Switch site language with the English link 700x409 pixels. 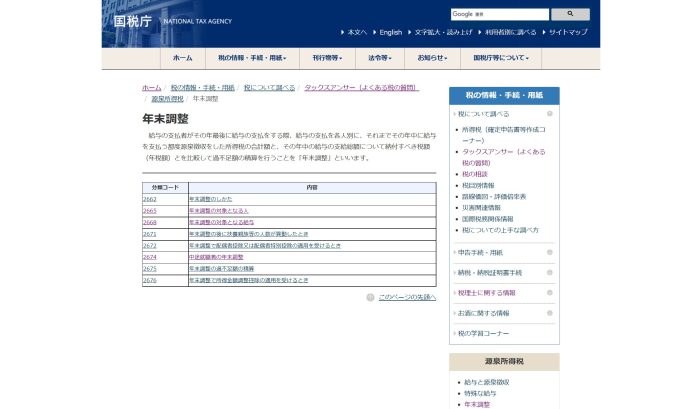pos(391,32)
